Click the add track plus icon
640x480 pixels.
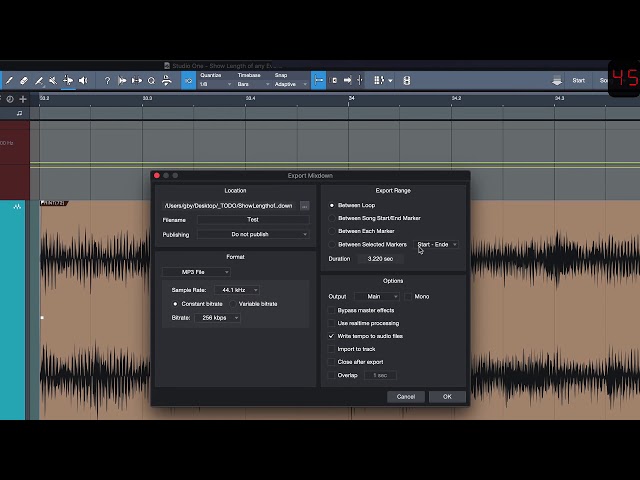pos(23,99)
